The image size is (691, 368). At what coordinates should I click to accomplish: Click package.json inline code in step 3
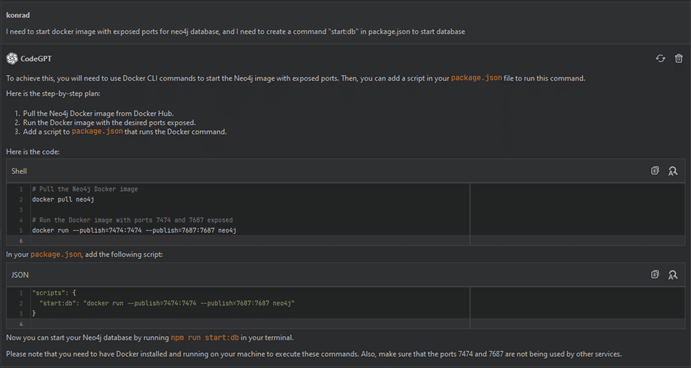97,131
